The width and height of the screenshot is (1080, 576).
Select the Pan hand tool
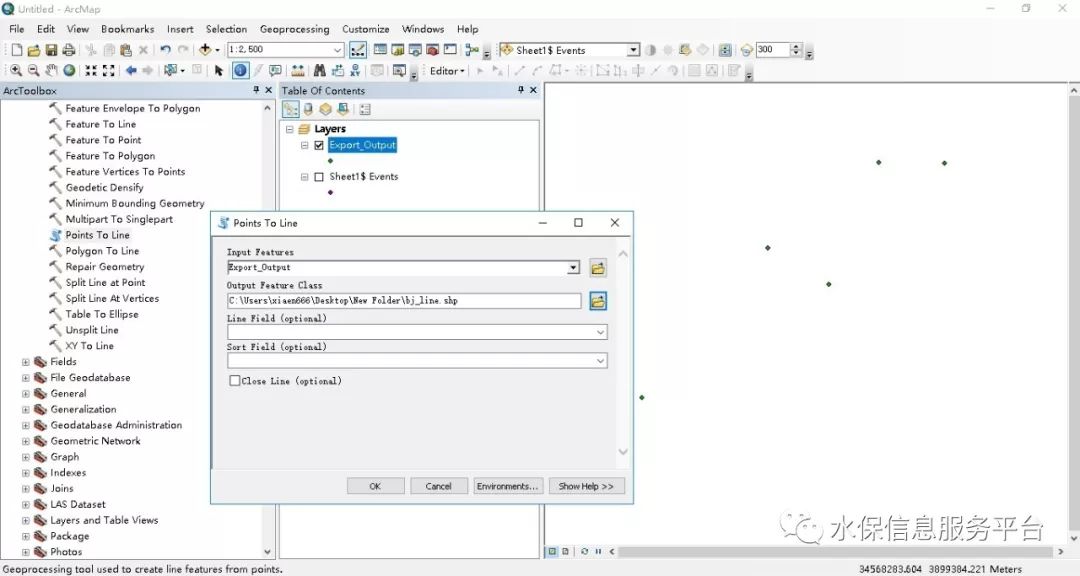(51, 70)
